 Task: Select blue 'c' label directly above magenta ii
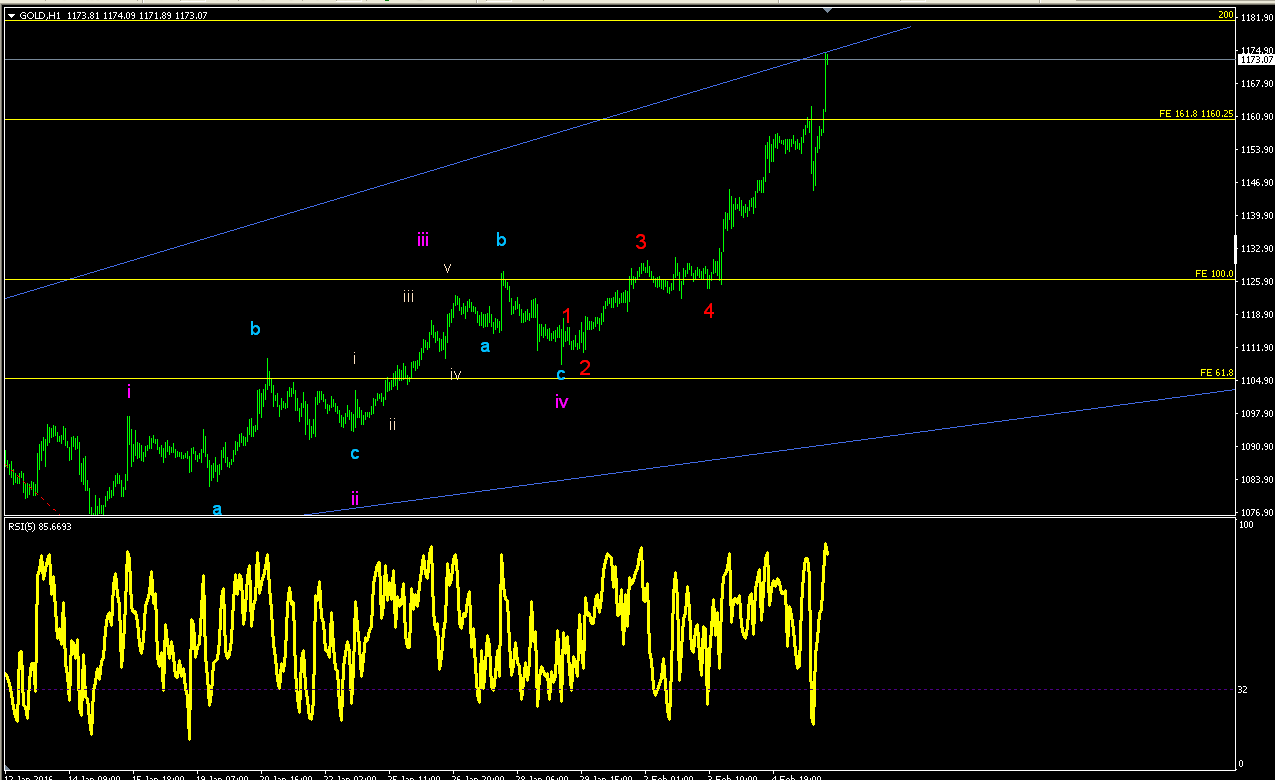click(x=354, y=453)
